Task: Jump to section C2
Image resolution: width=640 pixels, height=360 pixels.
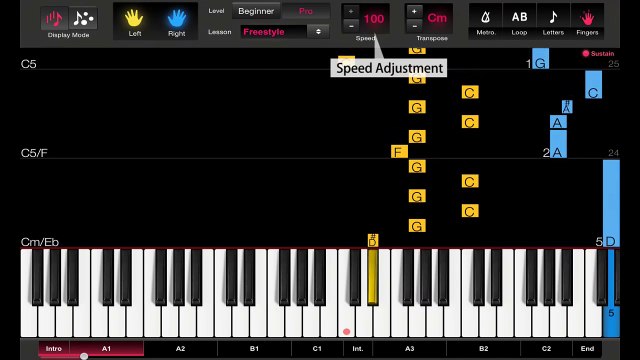Action: 547,349
